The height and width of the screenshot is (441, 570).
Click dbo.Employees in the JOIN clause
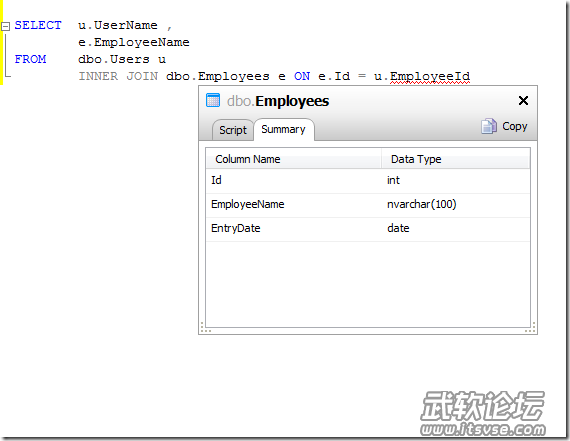218,76
